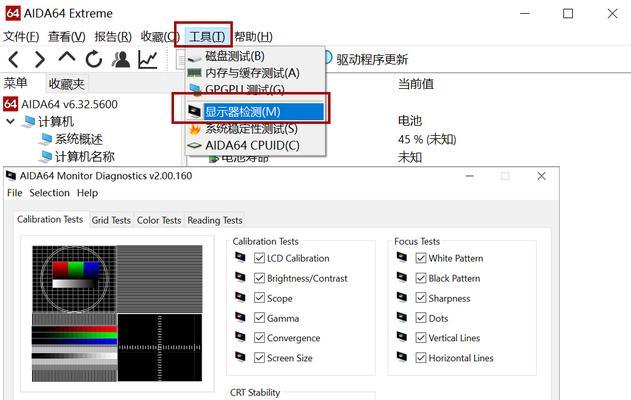The height and width of the screenshot is (400, 631).
Task: Switch to the Calibration Tests tab
Action: [50, 219]
